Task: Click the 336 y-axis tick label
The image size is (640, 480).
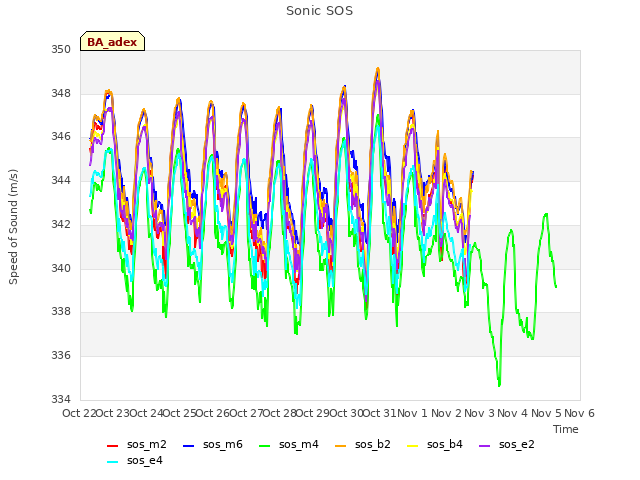Action: pos(61,356)
